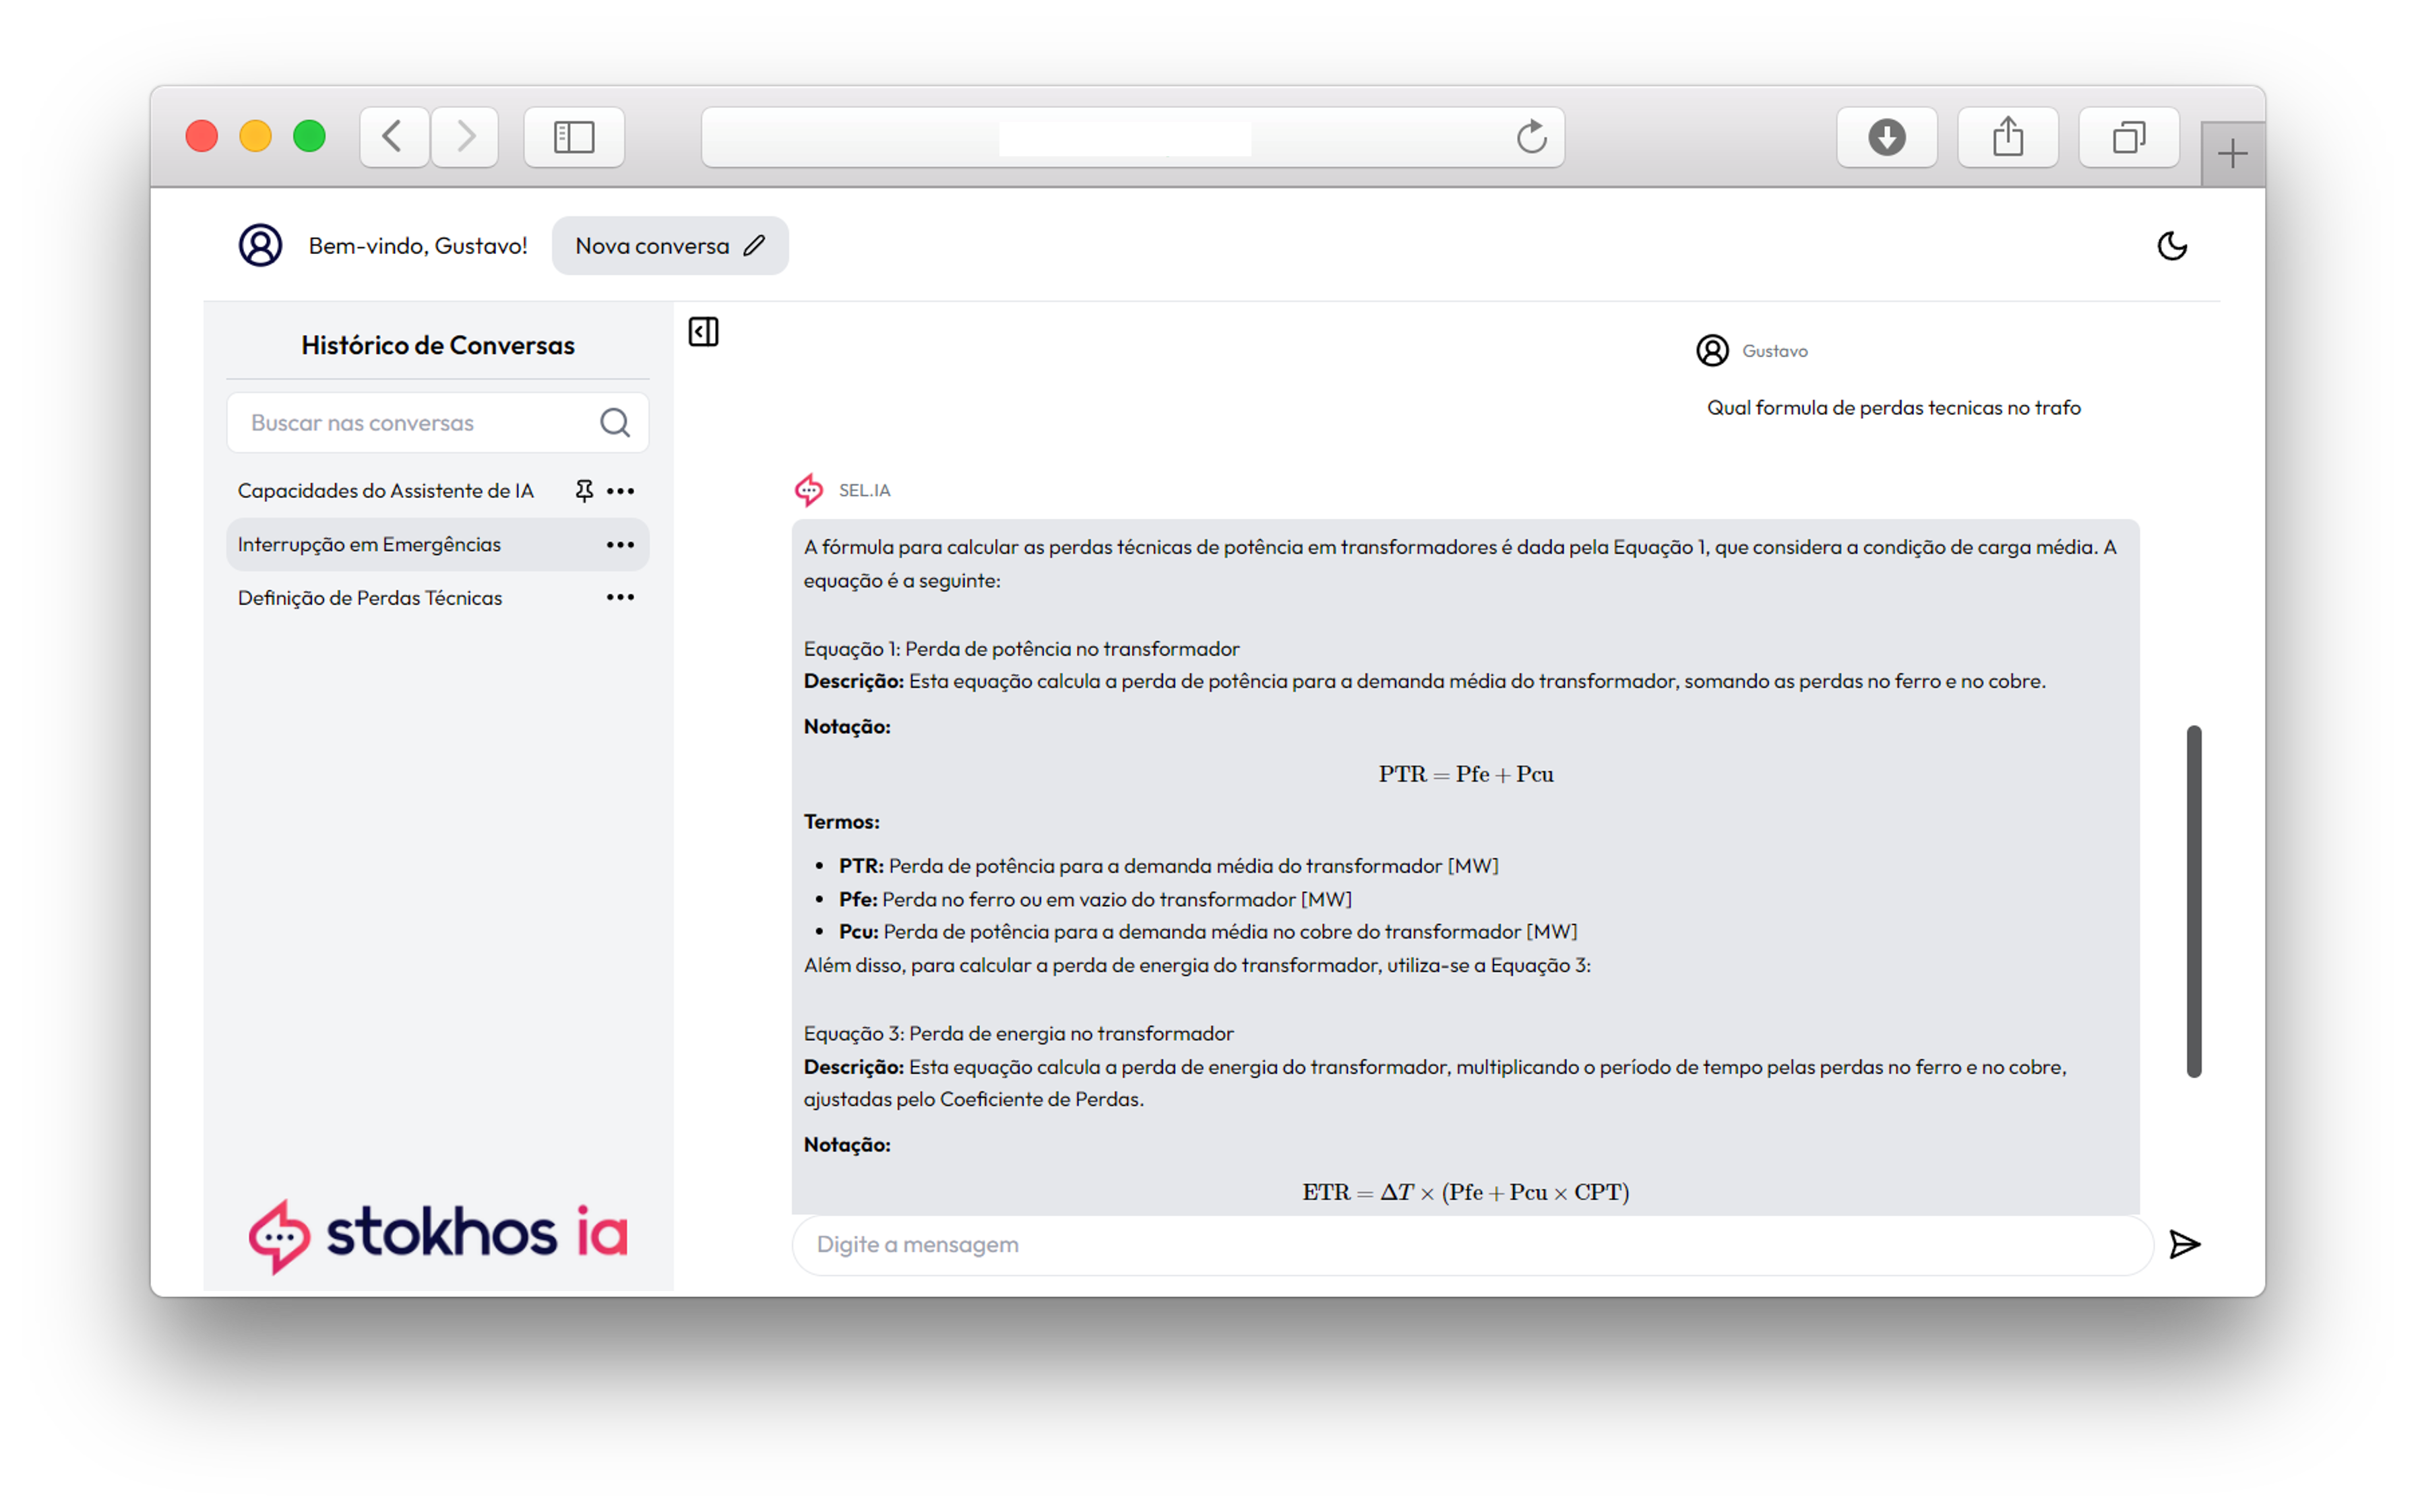Click the send message arrow icon
This screenshot has width=2416, height=1512.
click(x=2184, y=1244)
